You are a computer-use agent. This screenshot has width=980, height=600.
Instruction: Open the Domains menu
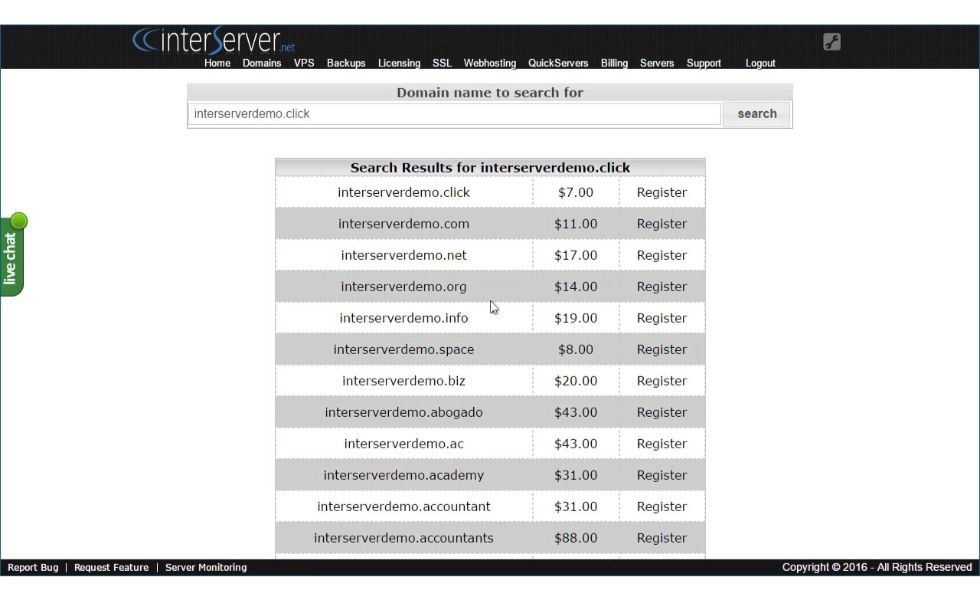click(261, 63)
